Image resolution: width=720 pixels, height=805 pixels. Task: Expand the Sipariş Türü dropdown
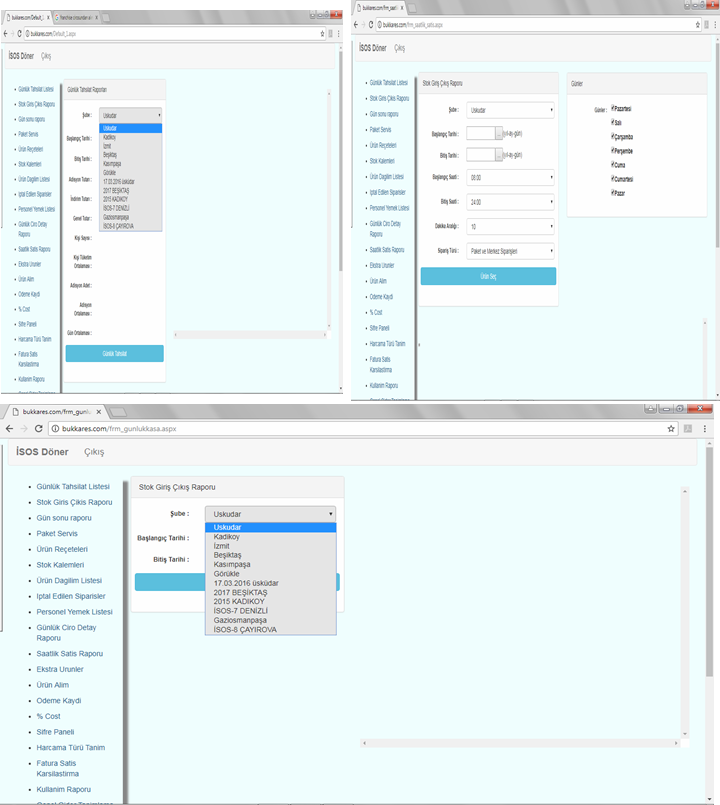click(x=510, y=251)
